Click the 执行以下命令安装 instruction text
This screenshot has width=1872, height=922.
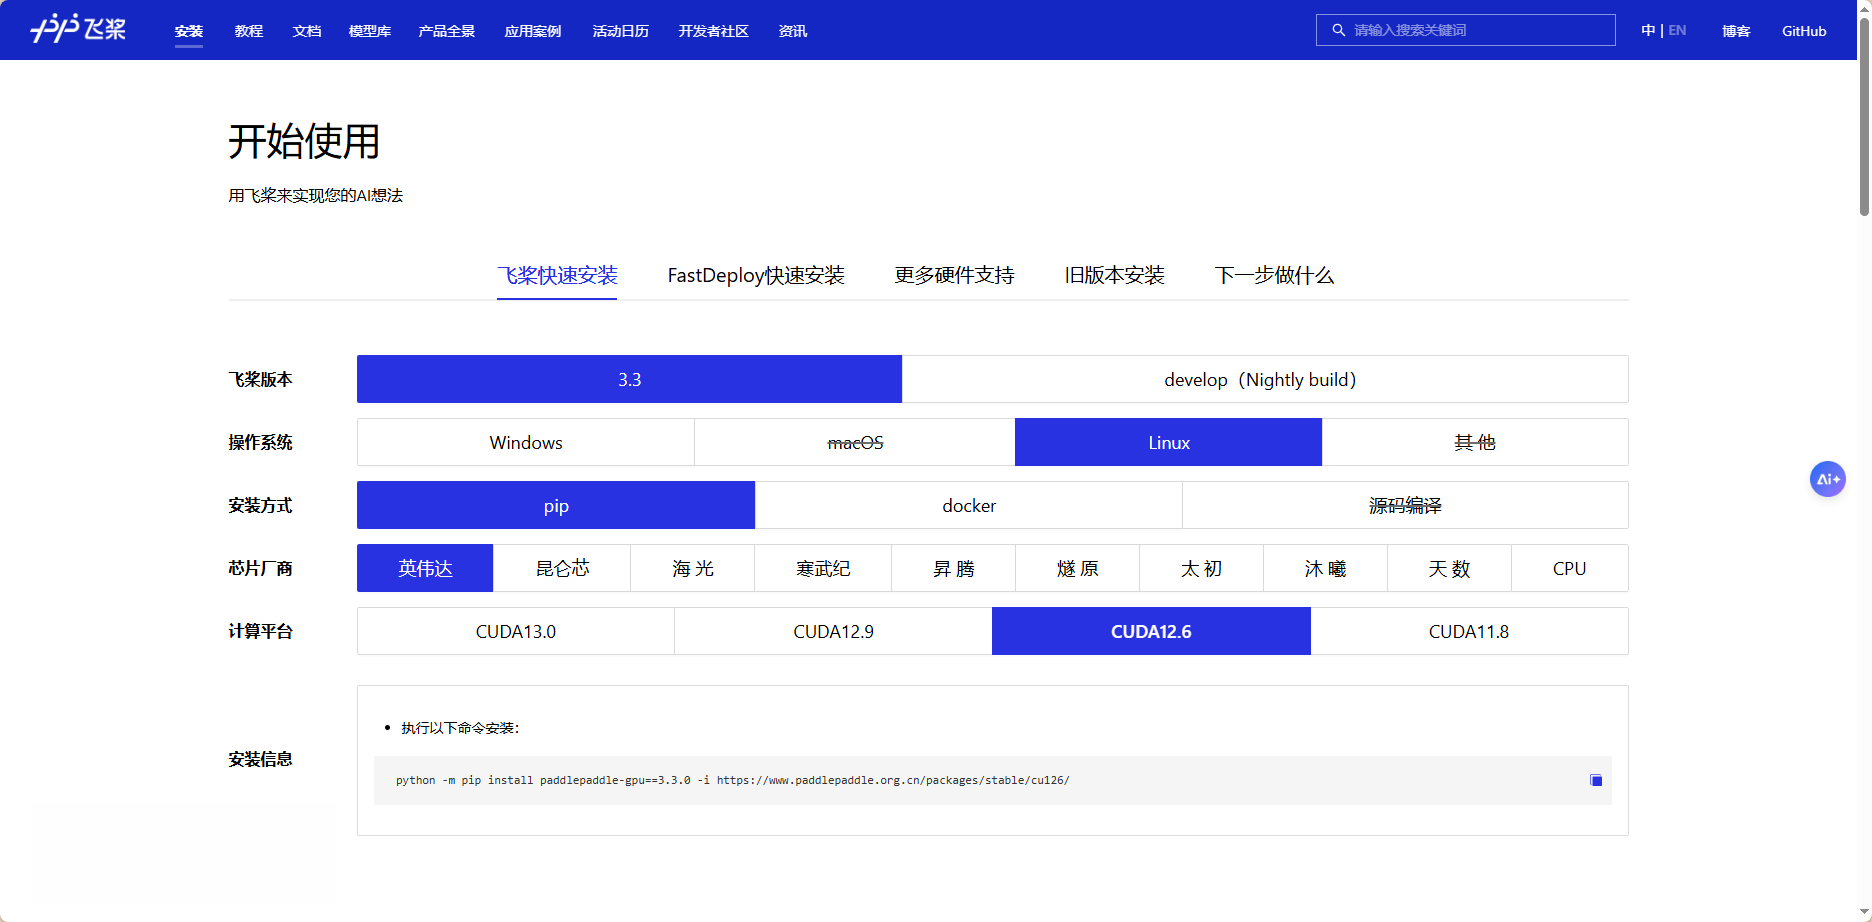point(460,728)
